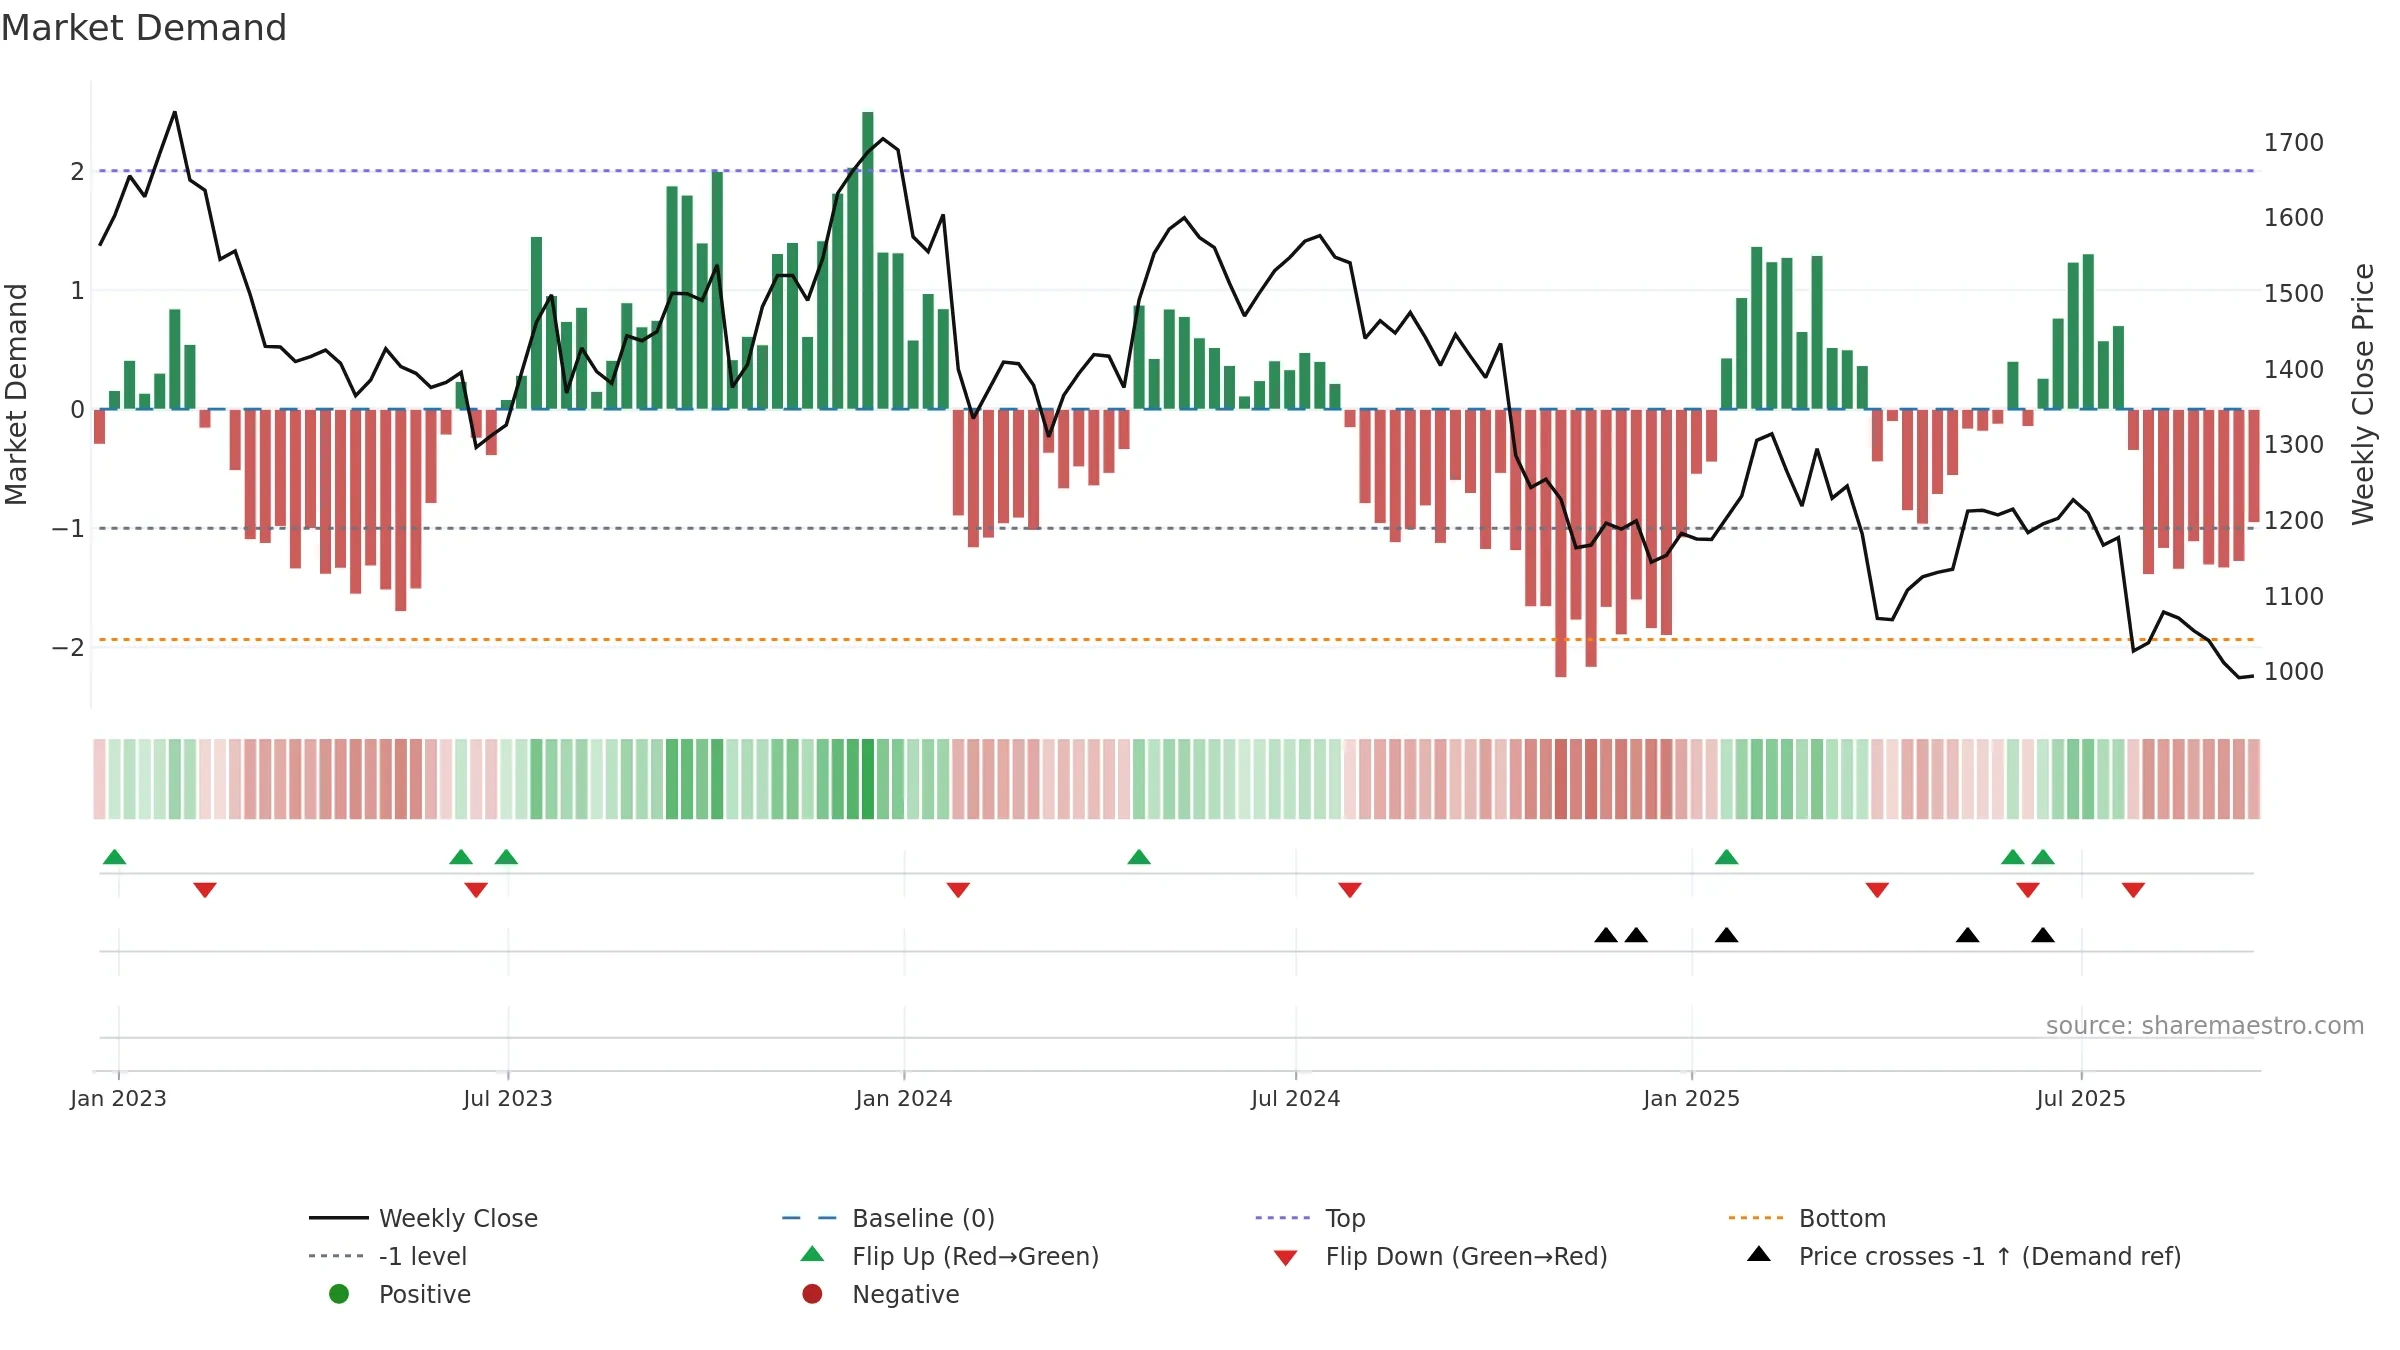Click the Baseline (0) legend label

923,1218
